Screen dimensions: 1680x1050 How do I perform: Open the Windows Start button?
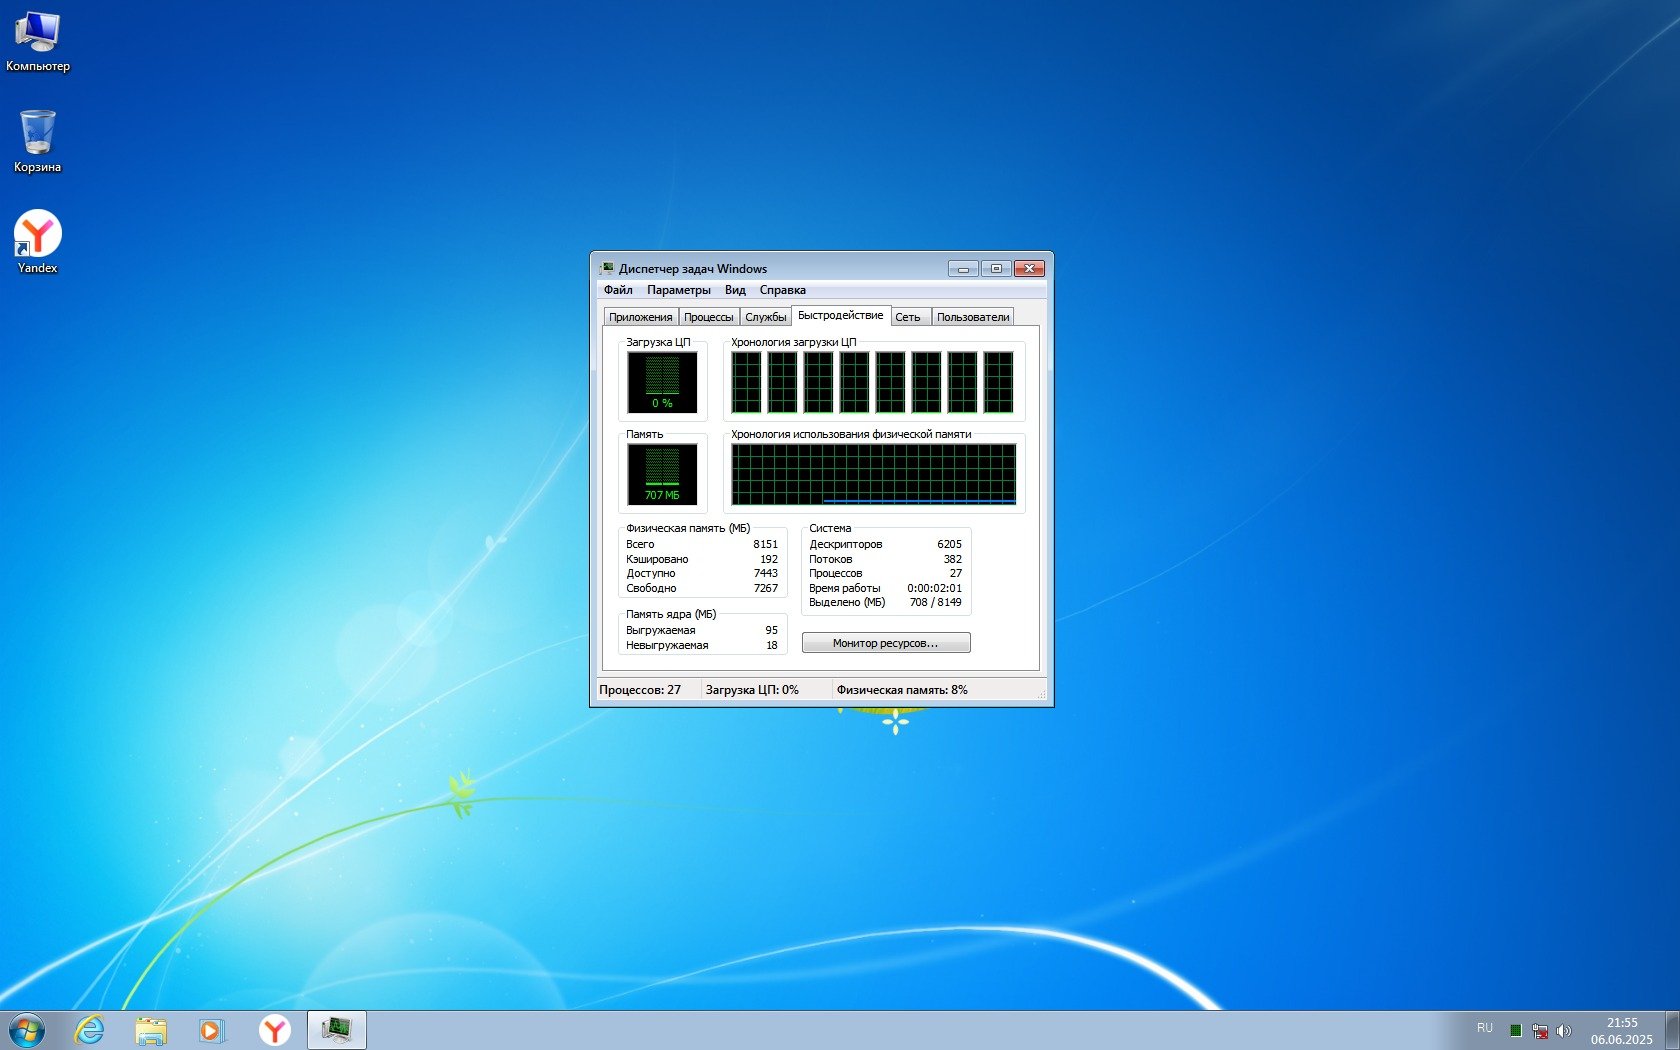tap(26, 1030)
